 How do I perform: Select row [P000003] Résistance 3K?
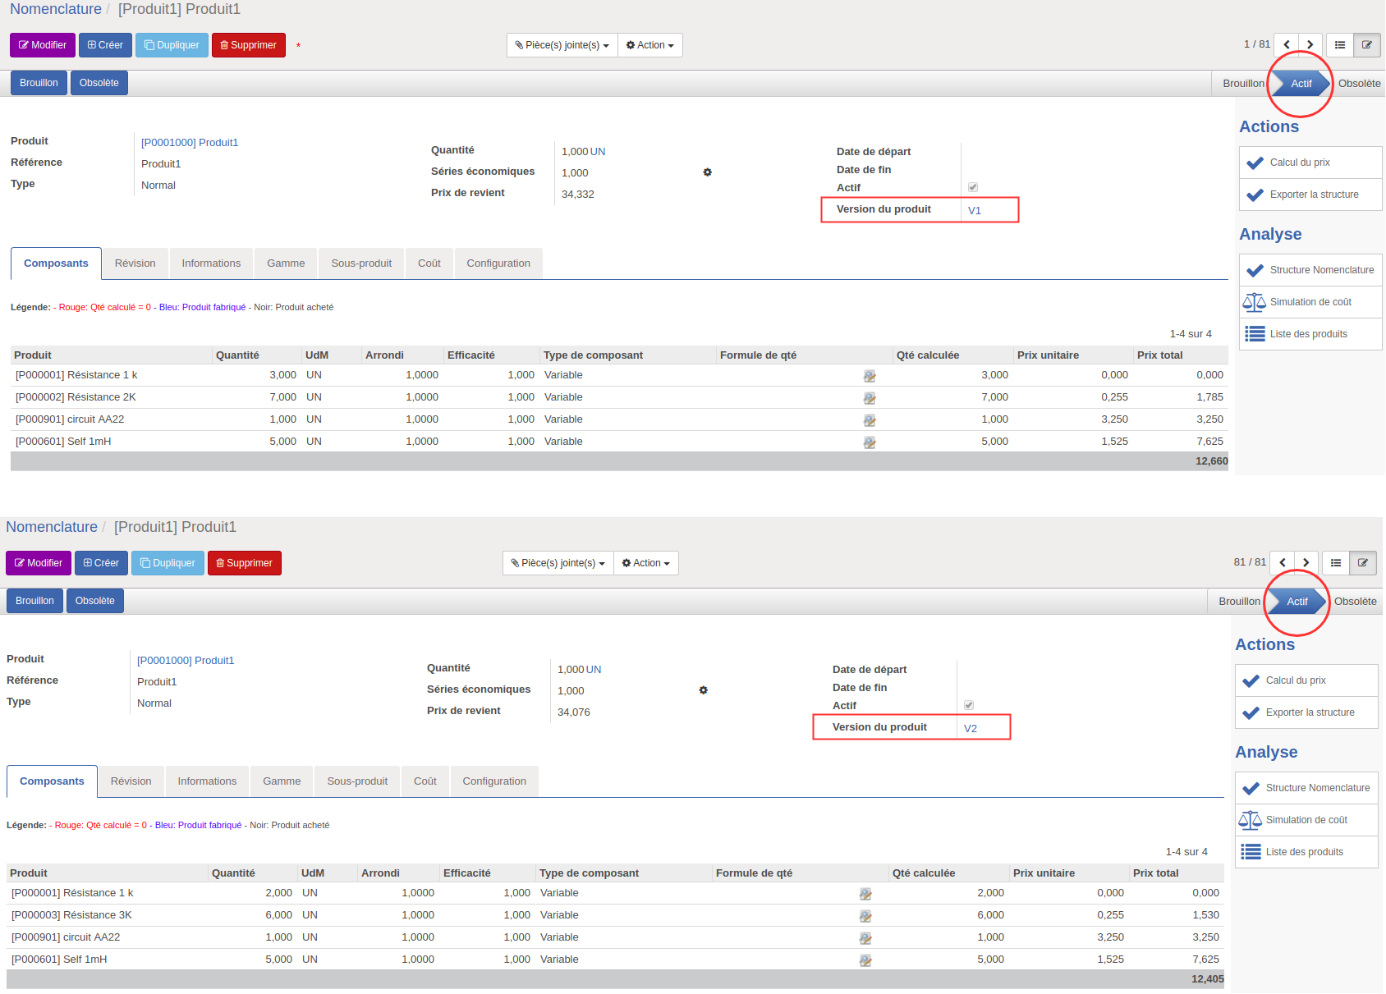[614, 916]
